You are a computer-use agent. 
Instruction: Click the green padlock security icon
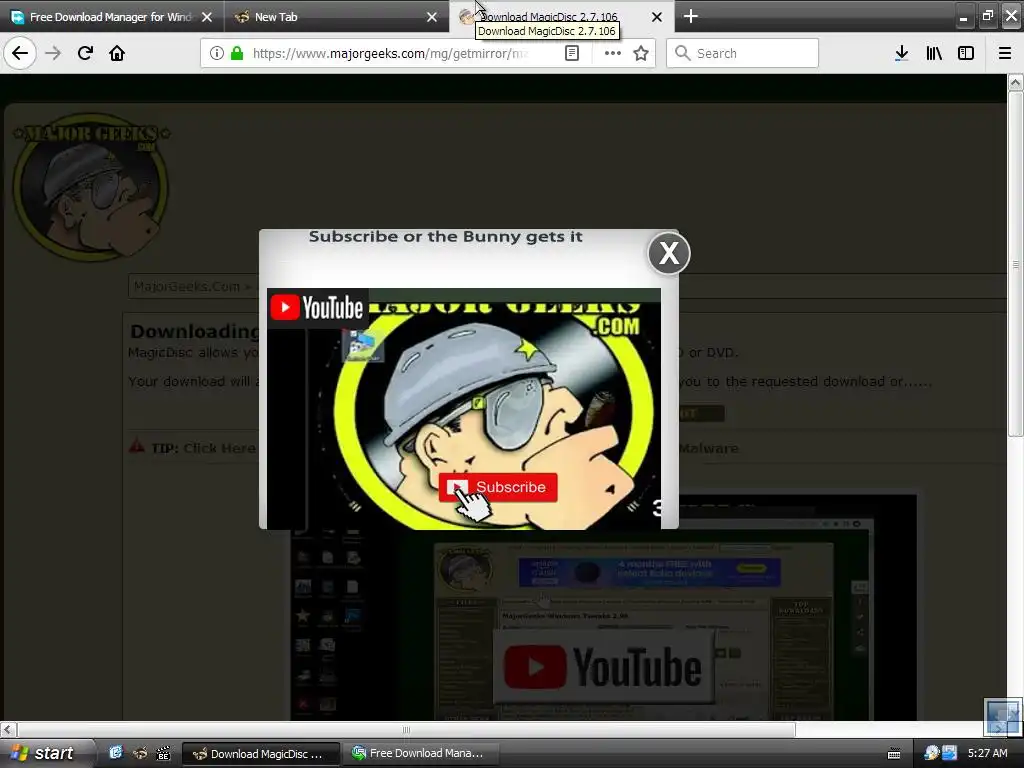[x=236, y=53]
